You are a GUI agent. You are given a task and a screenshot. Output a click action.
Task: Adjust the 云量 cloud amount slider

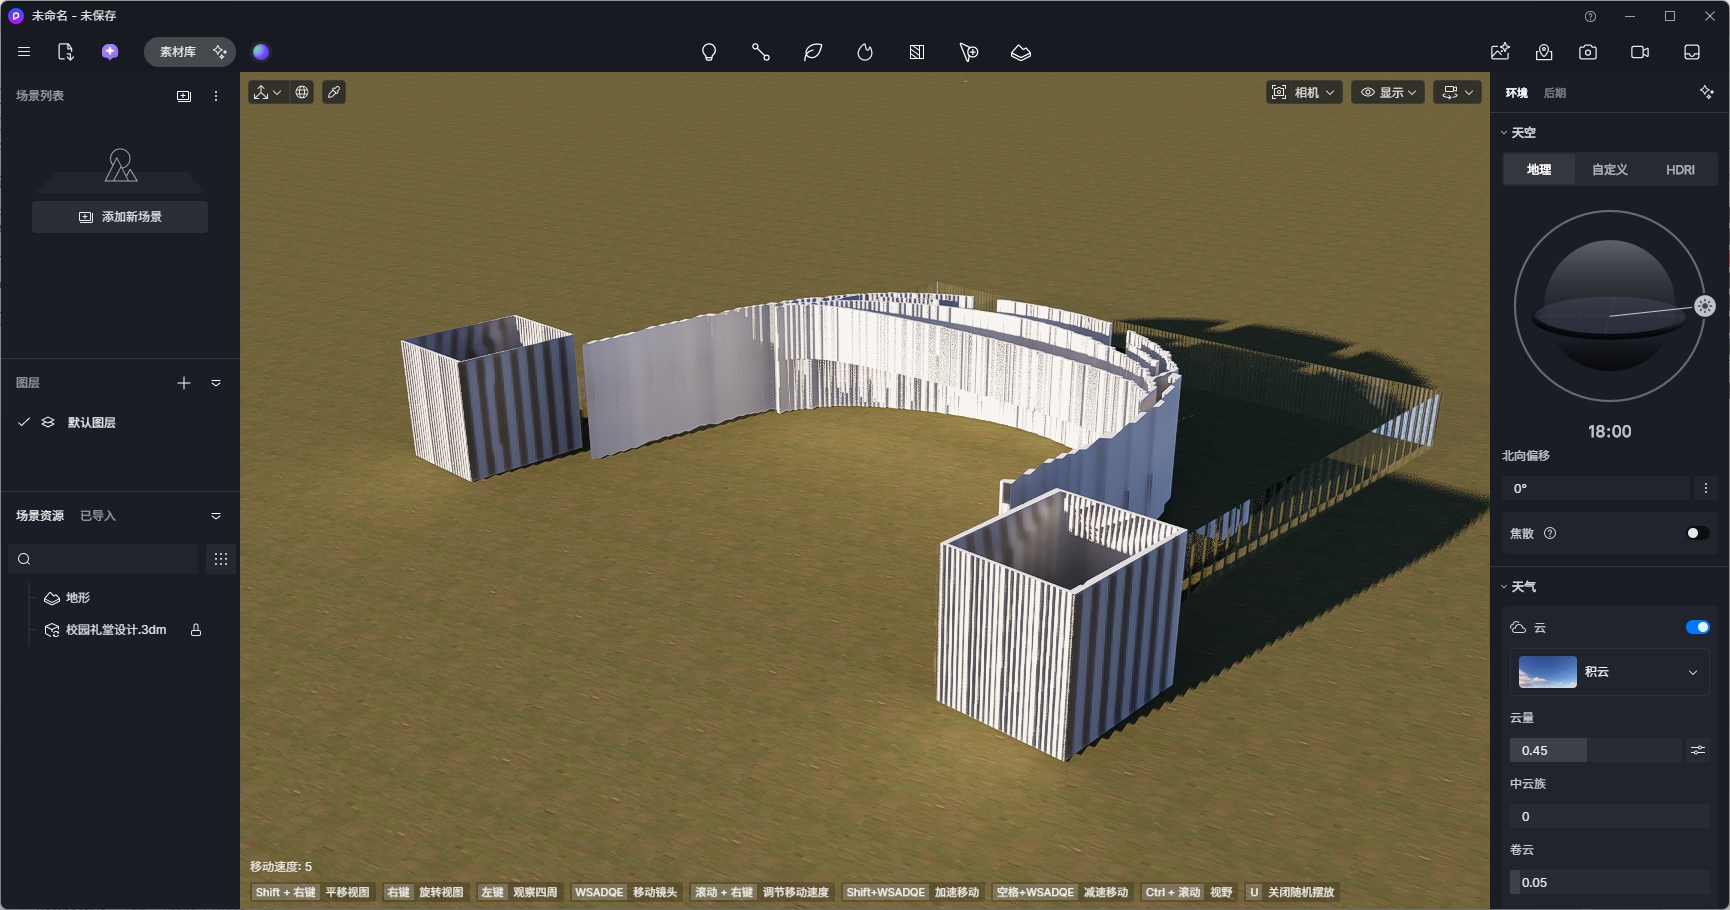1596,750
